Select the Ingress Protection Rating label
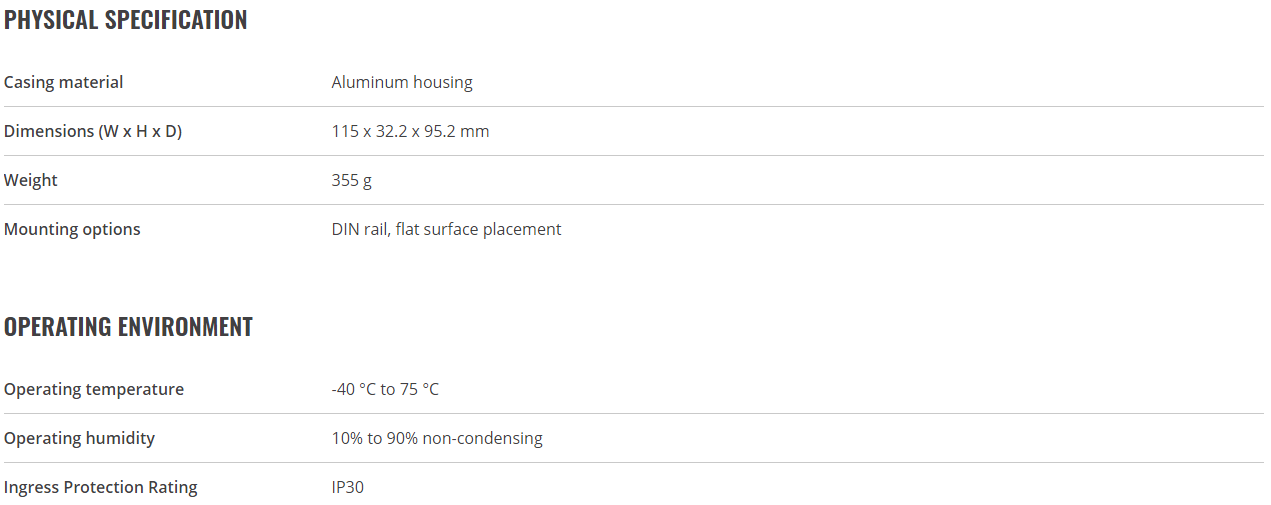Image resolution: width=1271 pixels, height=505 pixels. (x=101, y=487)
